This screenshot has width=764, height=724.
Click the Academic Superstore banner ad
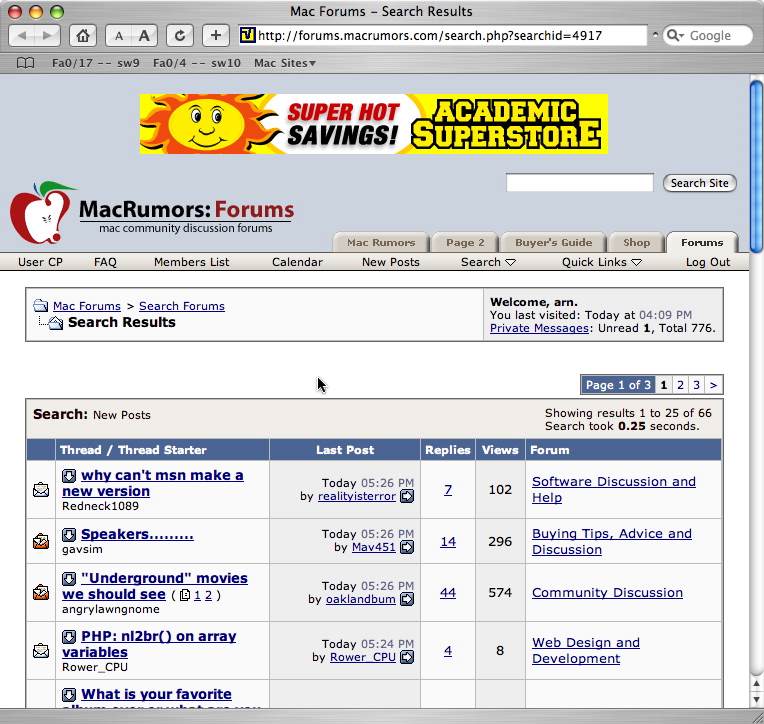374,124
